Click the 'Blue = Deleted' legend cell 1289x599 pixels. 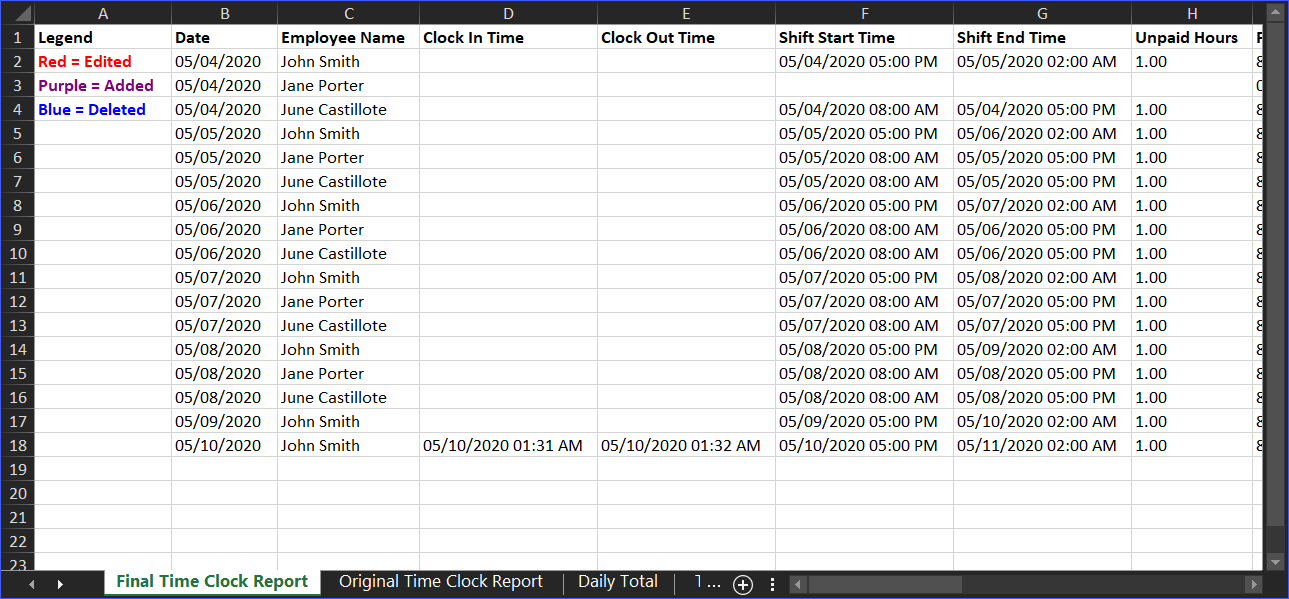[103, 110]
